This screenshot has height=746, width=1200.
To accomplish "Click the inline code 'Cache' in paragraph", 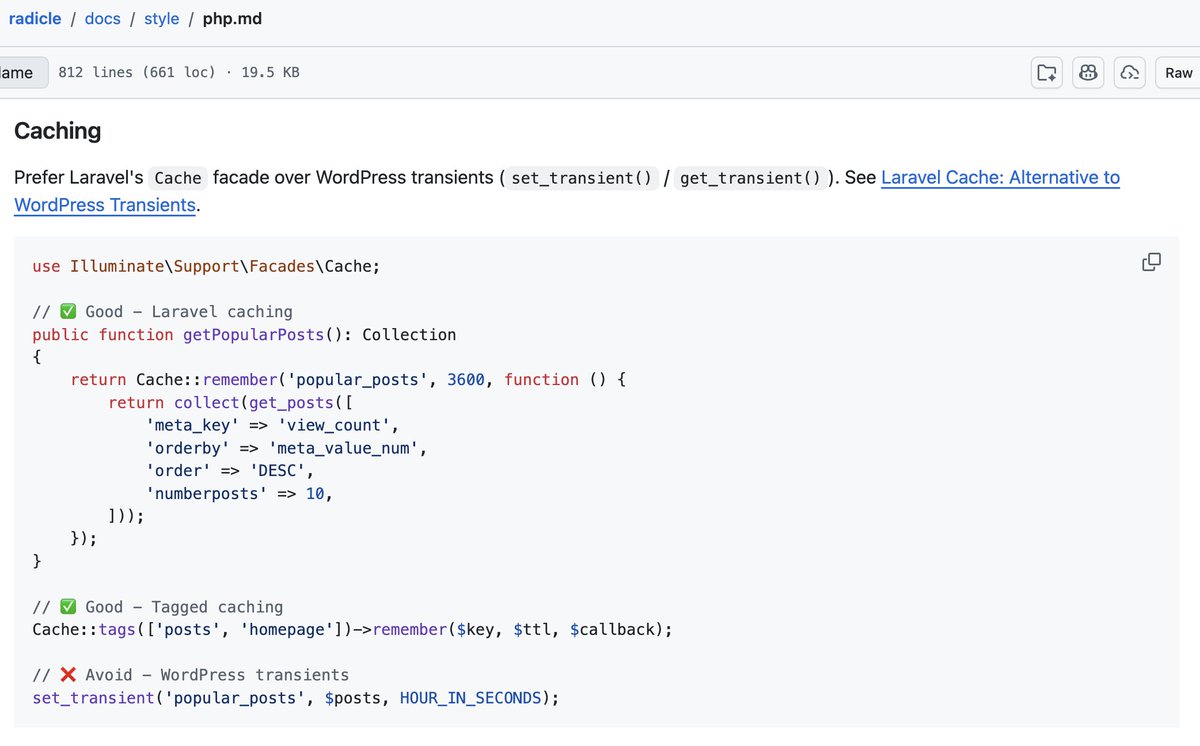I will click(x=178, y=178).
